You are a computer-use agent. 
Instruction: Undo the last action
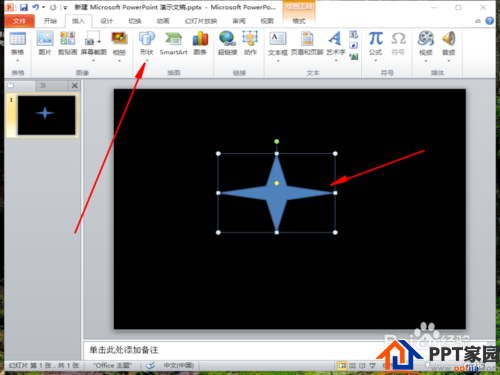click(x=35, y=7)
